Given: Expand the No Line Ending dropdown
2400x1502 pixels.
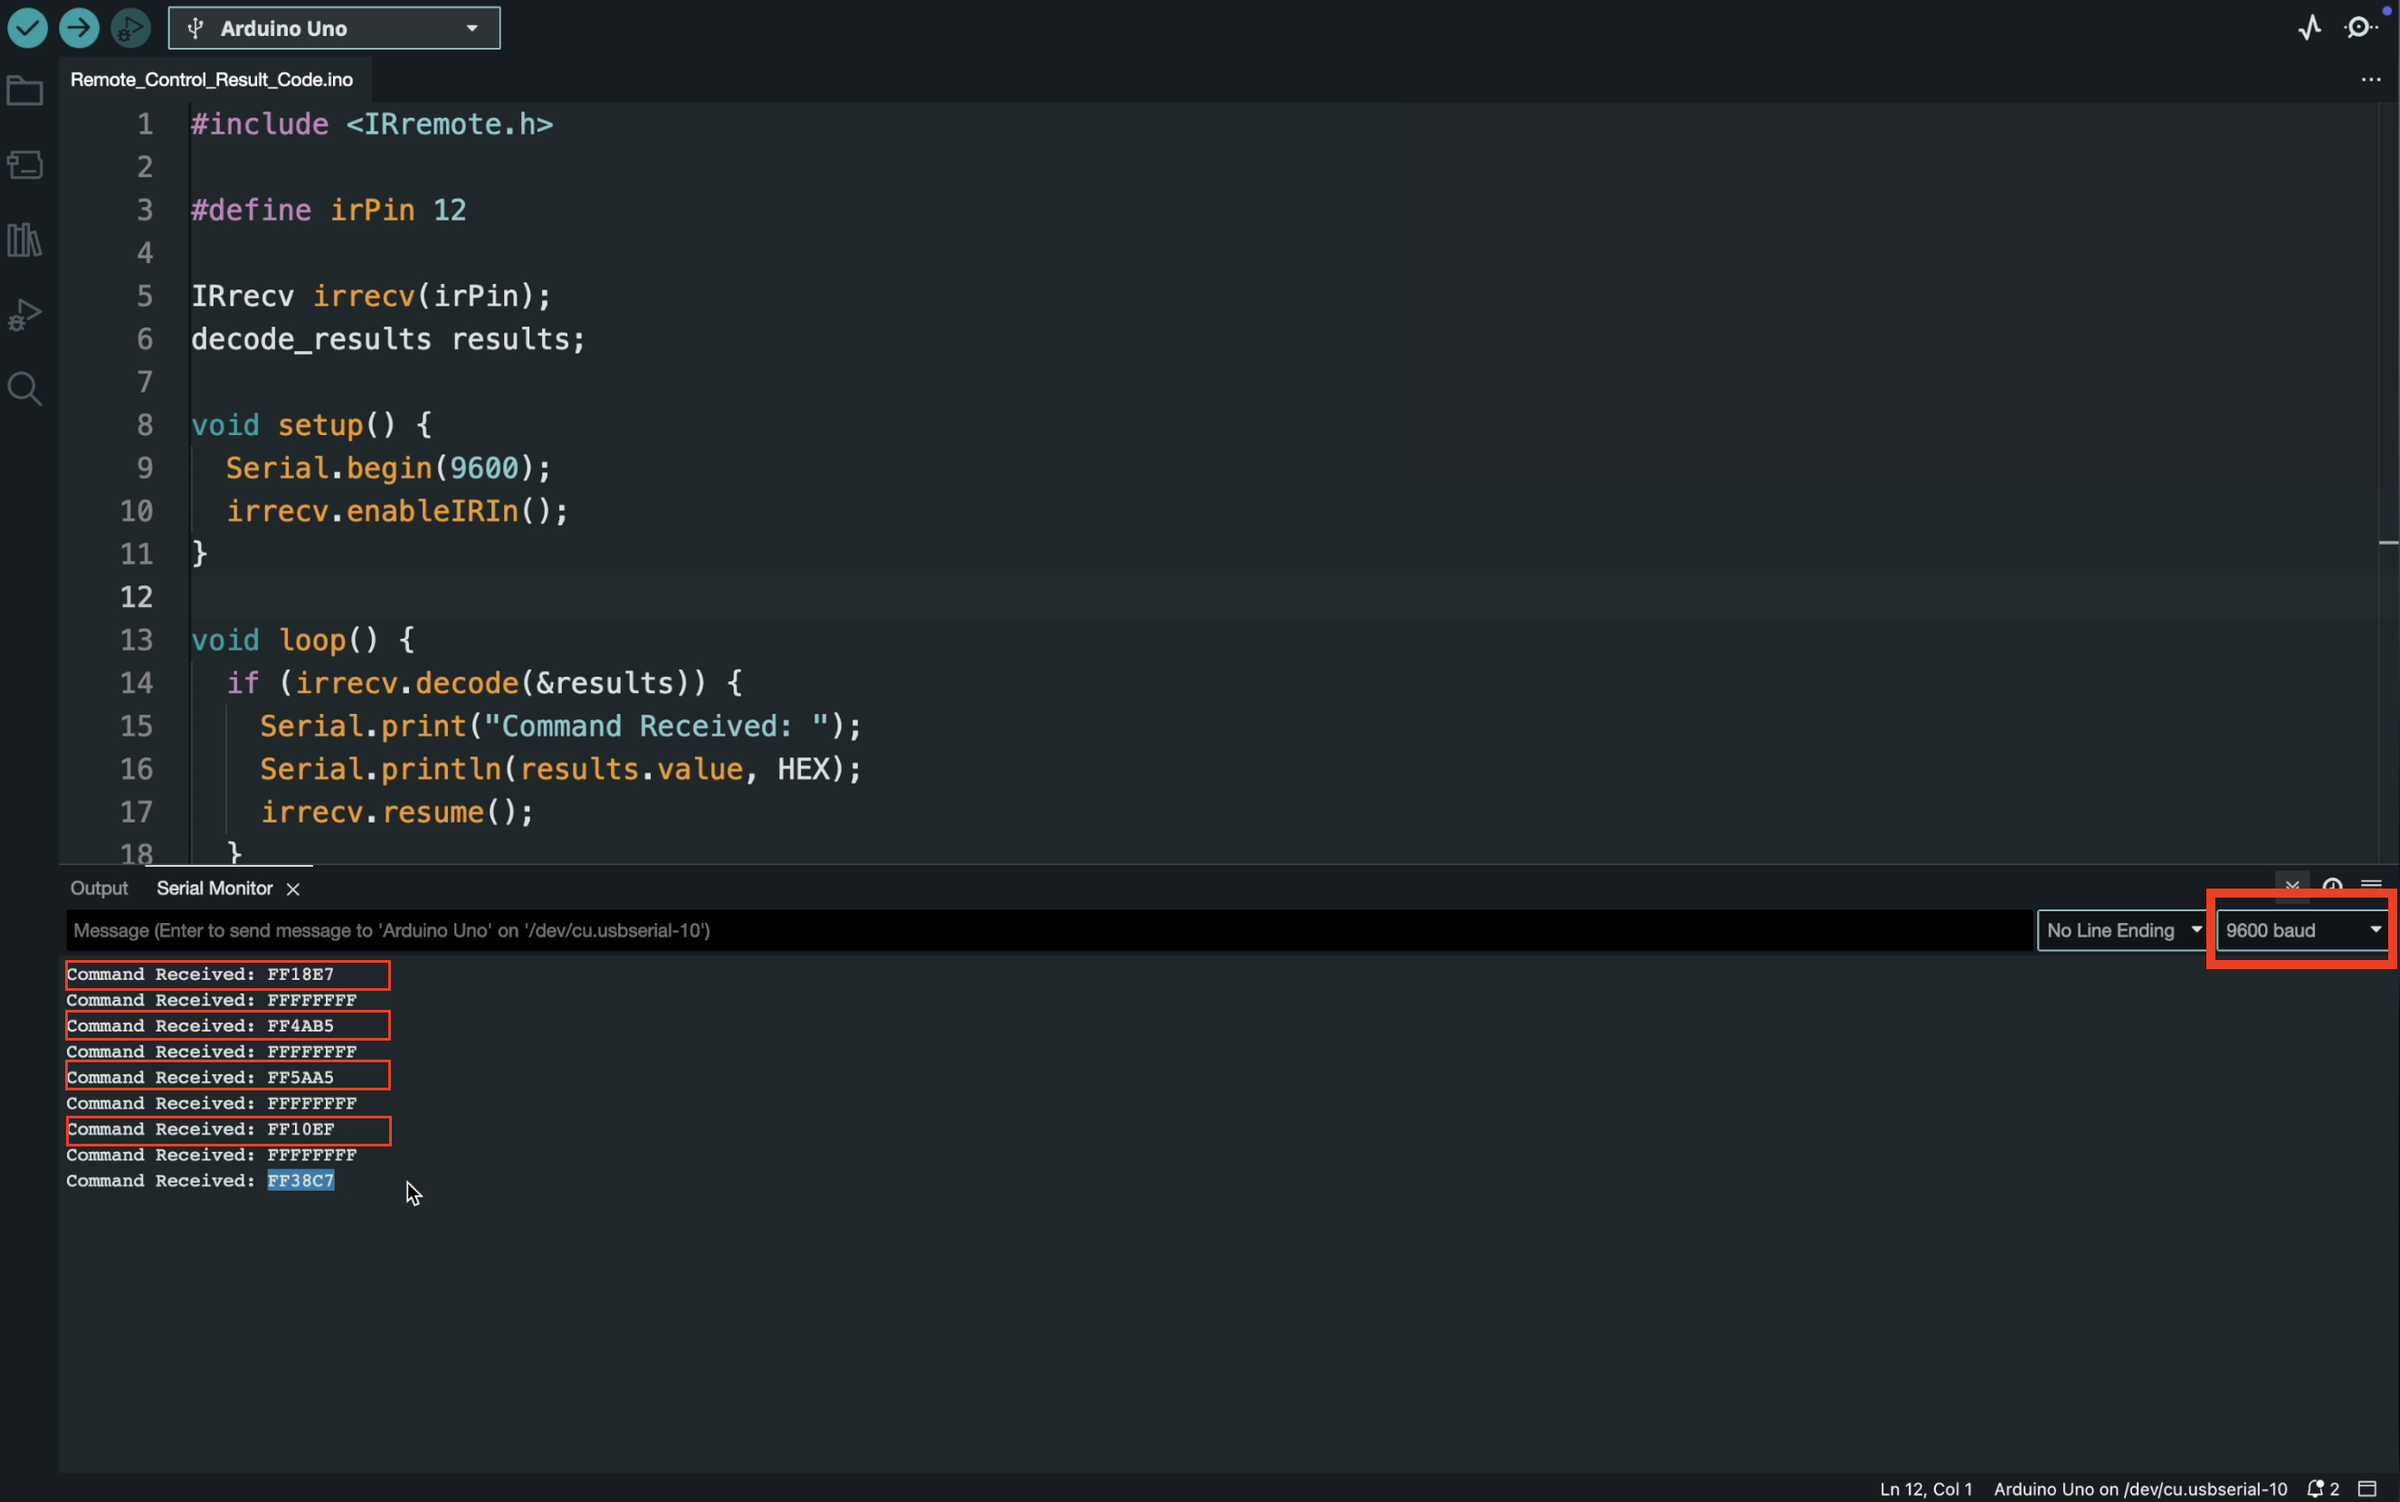Looking at the screenshot, I should 2121,930.
